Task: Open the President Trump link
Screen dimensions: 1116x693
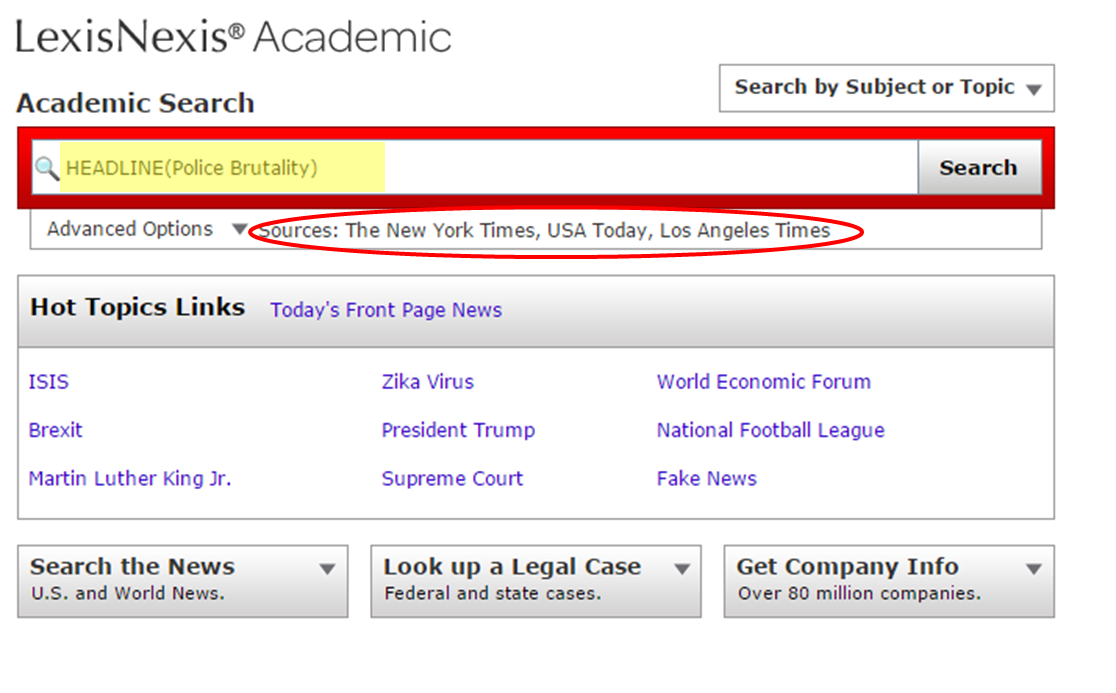Action: [x=458, y=430]
